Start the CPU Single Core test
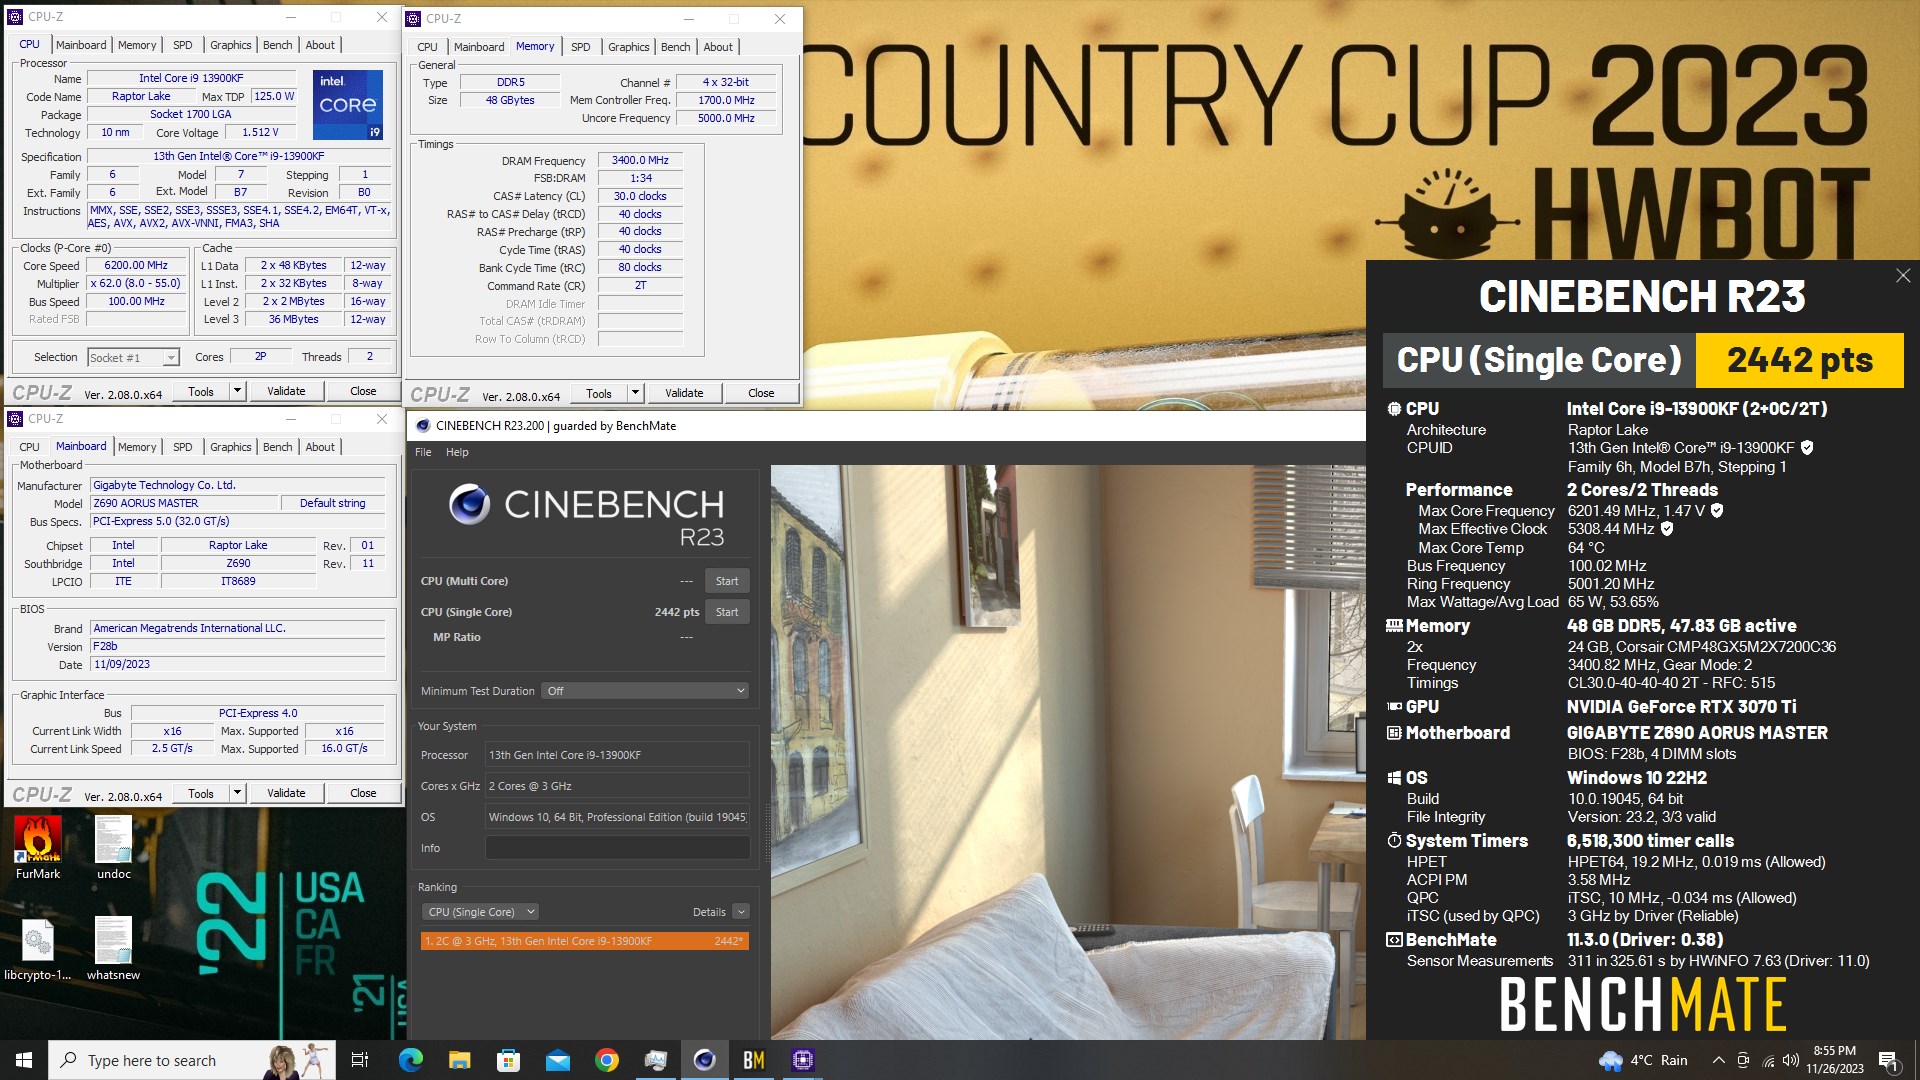The height and width of the screenshot is (1080, 1920). pyautogui.click(x=727, y=612)
